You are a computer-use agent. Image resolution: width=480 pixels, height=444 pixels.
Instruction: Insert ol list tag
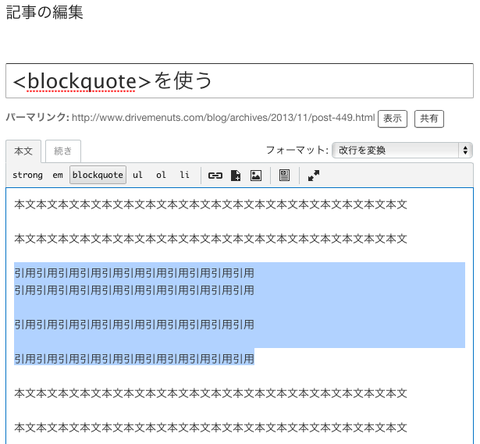161,175
